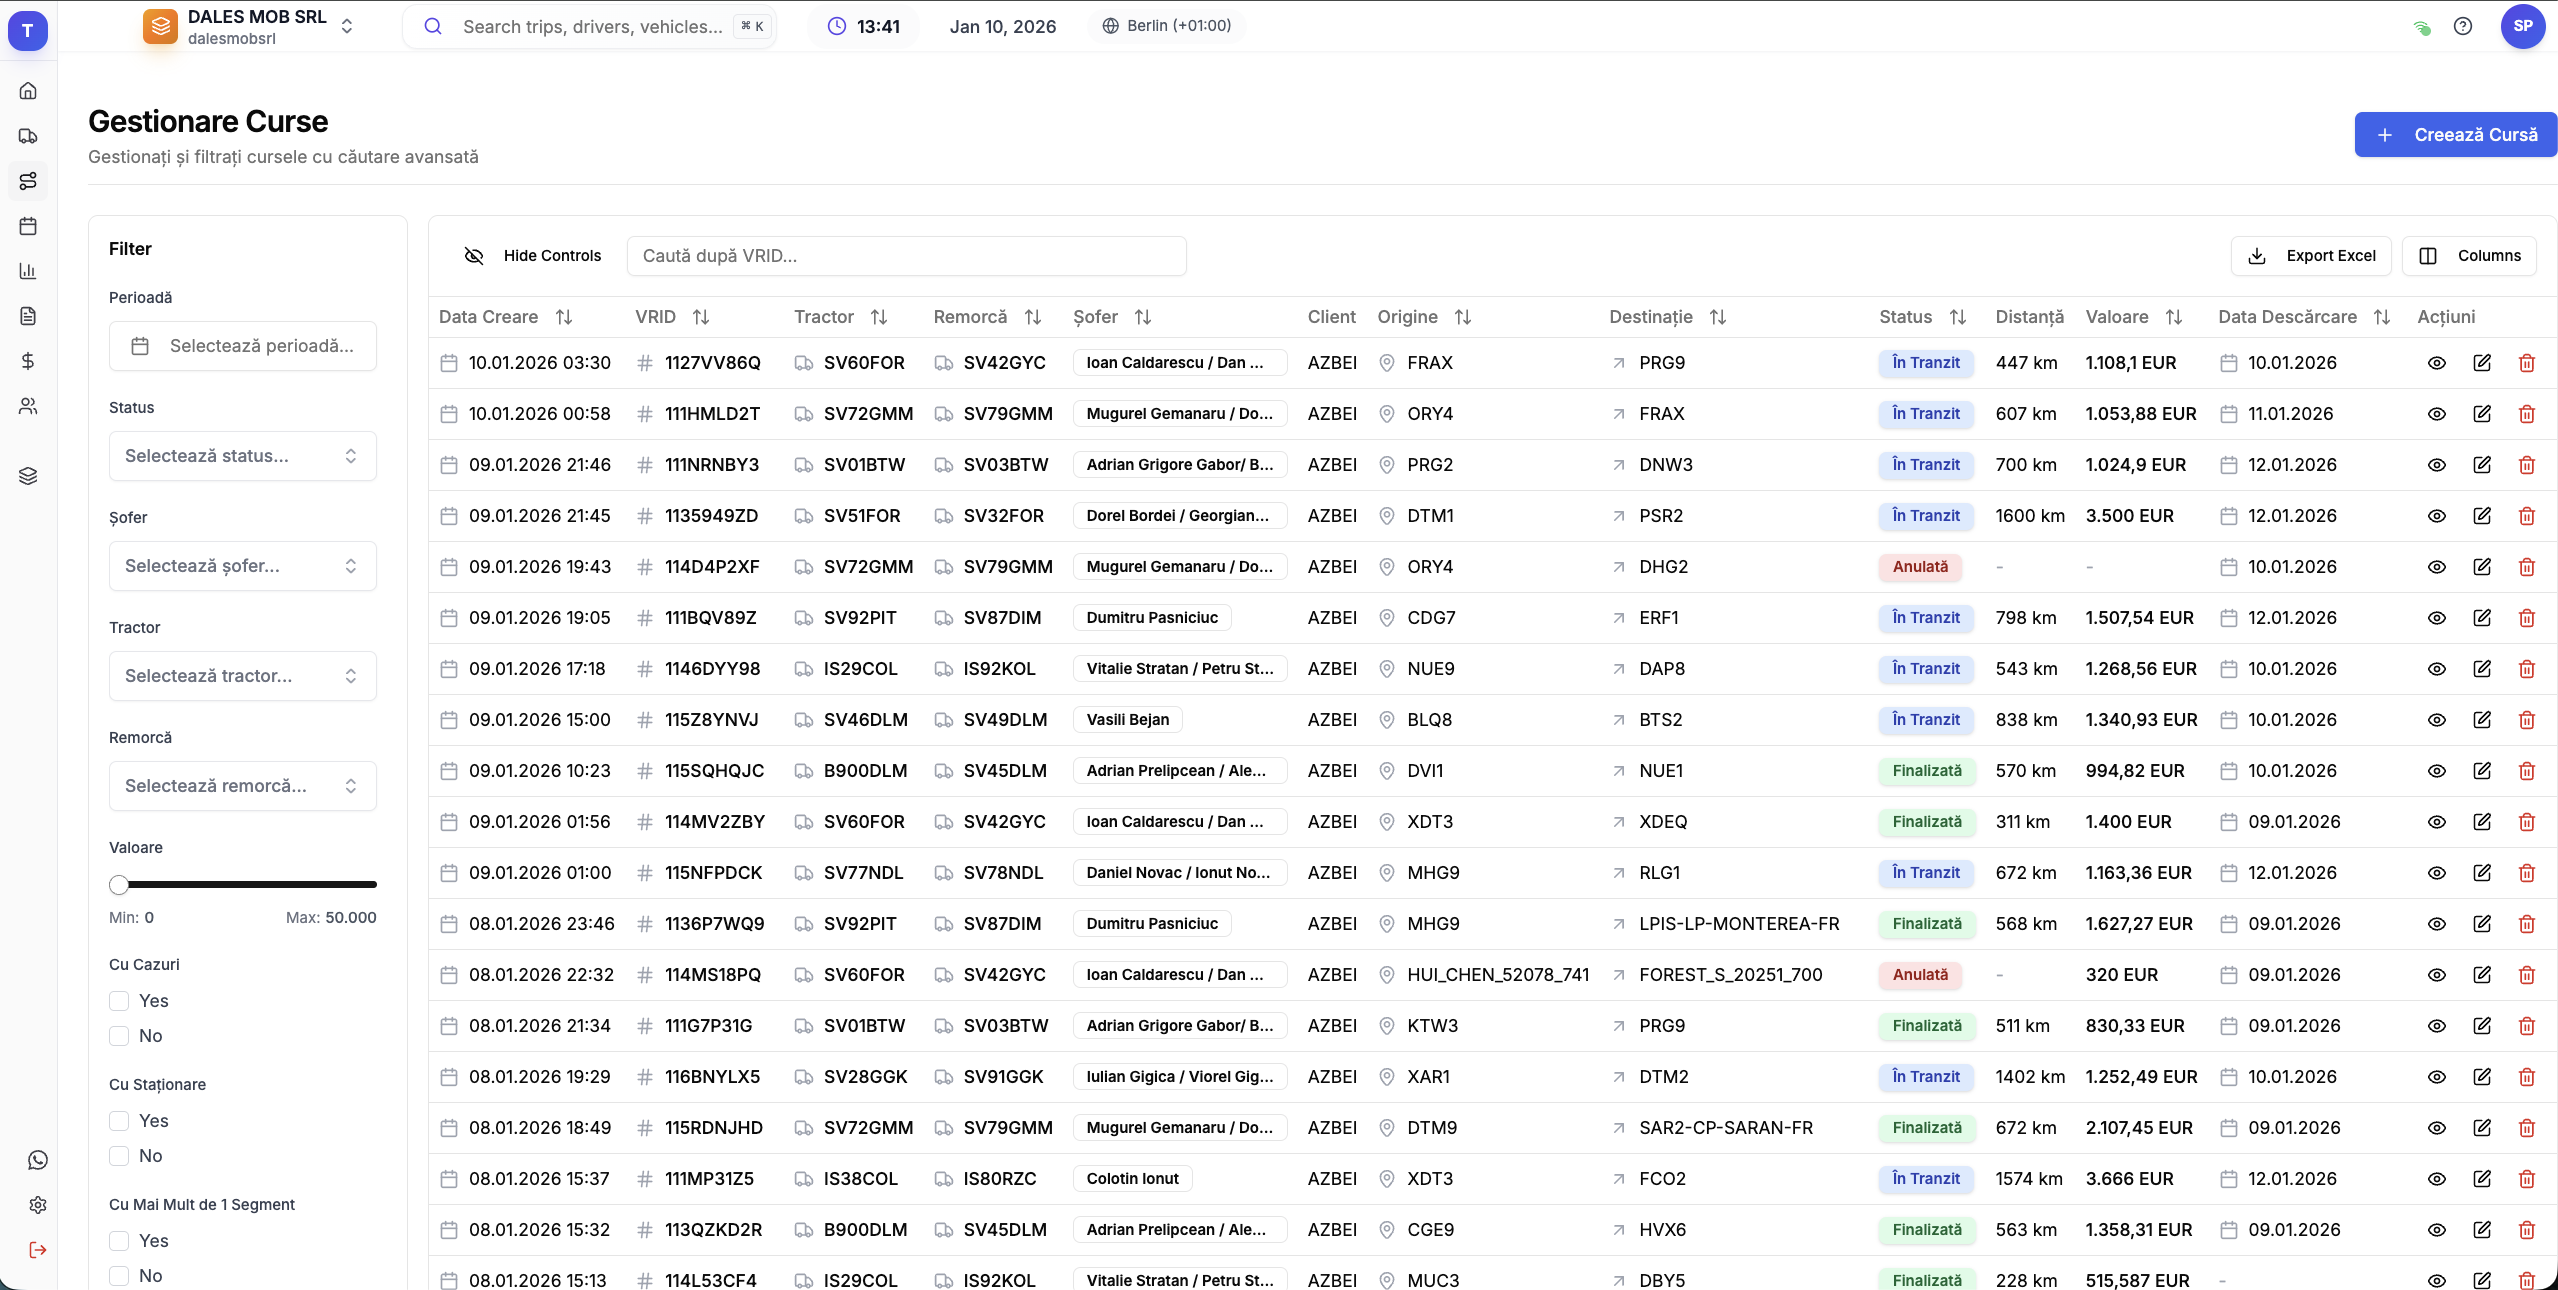The image size is (2558, 1290).
Task: Click the Valoare slider minimum handle
Action: (119, 884)
